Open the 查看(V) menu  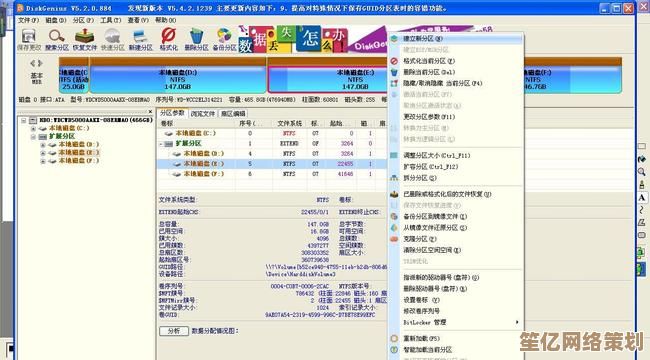click(138, 20)
